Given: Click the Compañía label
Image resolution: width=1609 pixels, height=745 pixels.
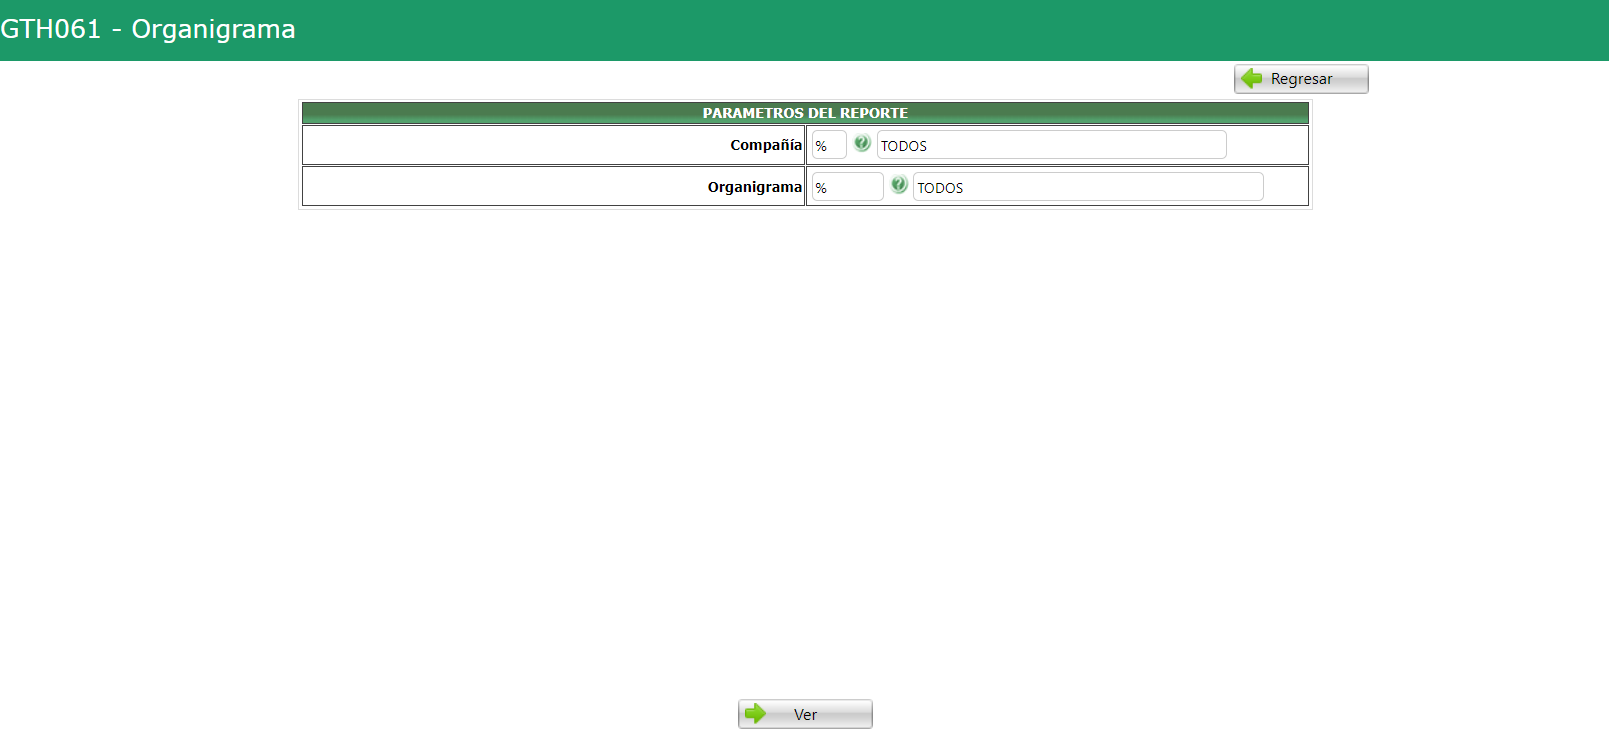Looking at the screenshot, I should pyautogui.click(x=766, y=145).
